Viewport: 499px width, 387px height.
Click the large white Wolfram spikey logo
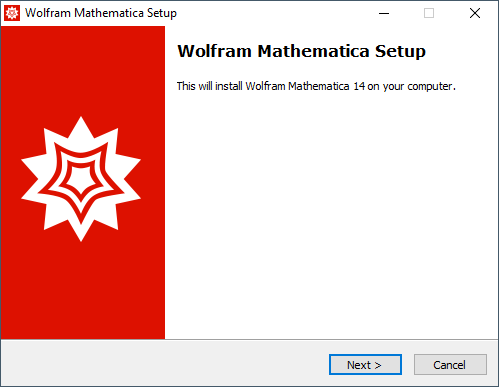coord(81,179)
